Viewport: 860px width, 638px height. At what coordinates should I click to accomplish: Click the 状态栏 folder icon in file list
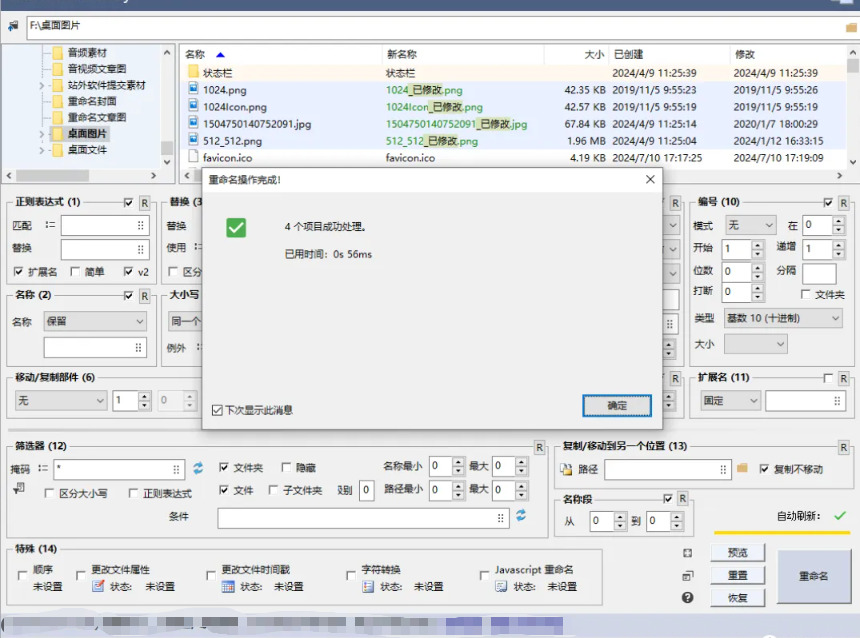[x=193, y=72]
